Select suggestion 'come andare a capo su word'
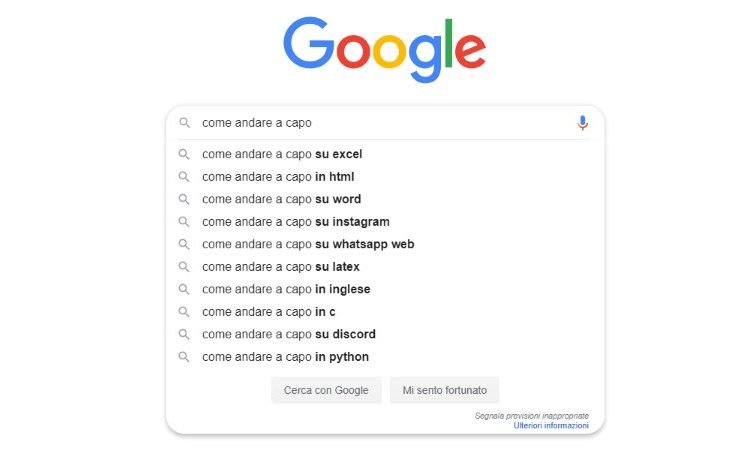The image size is (750, 454). click(385, 199)
